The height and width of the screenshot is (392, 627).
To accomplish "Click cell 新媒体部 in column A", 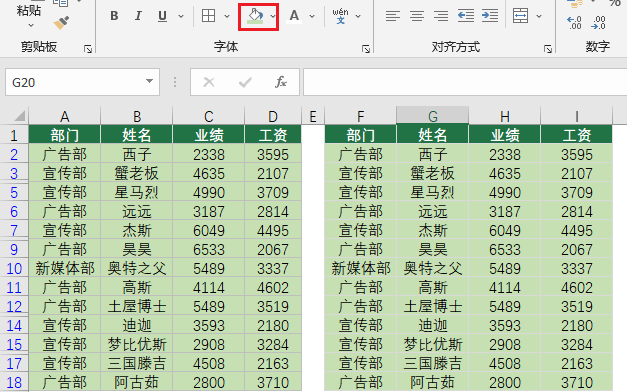I will 64,268.
